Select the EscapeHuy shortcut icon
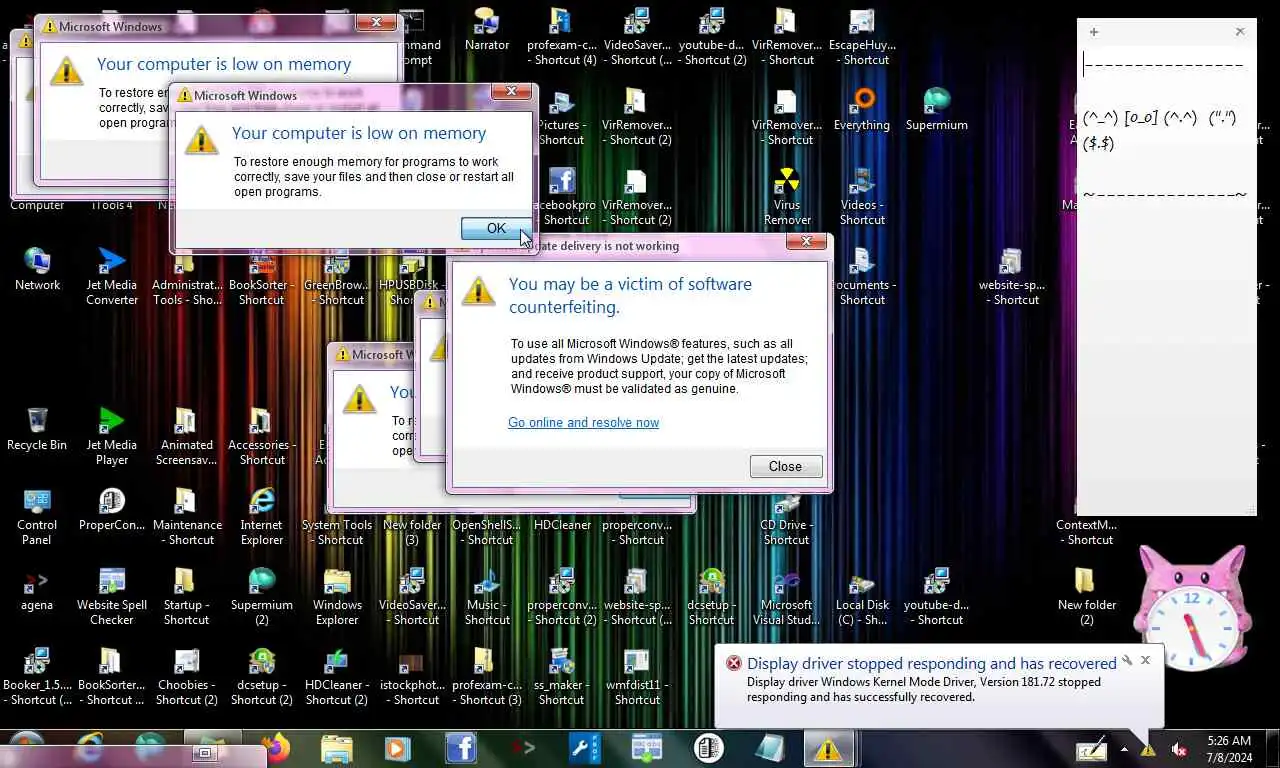 click(x=862, y=37)
